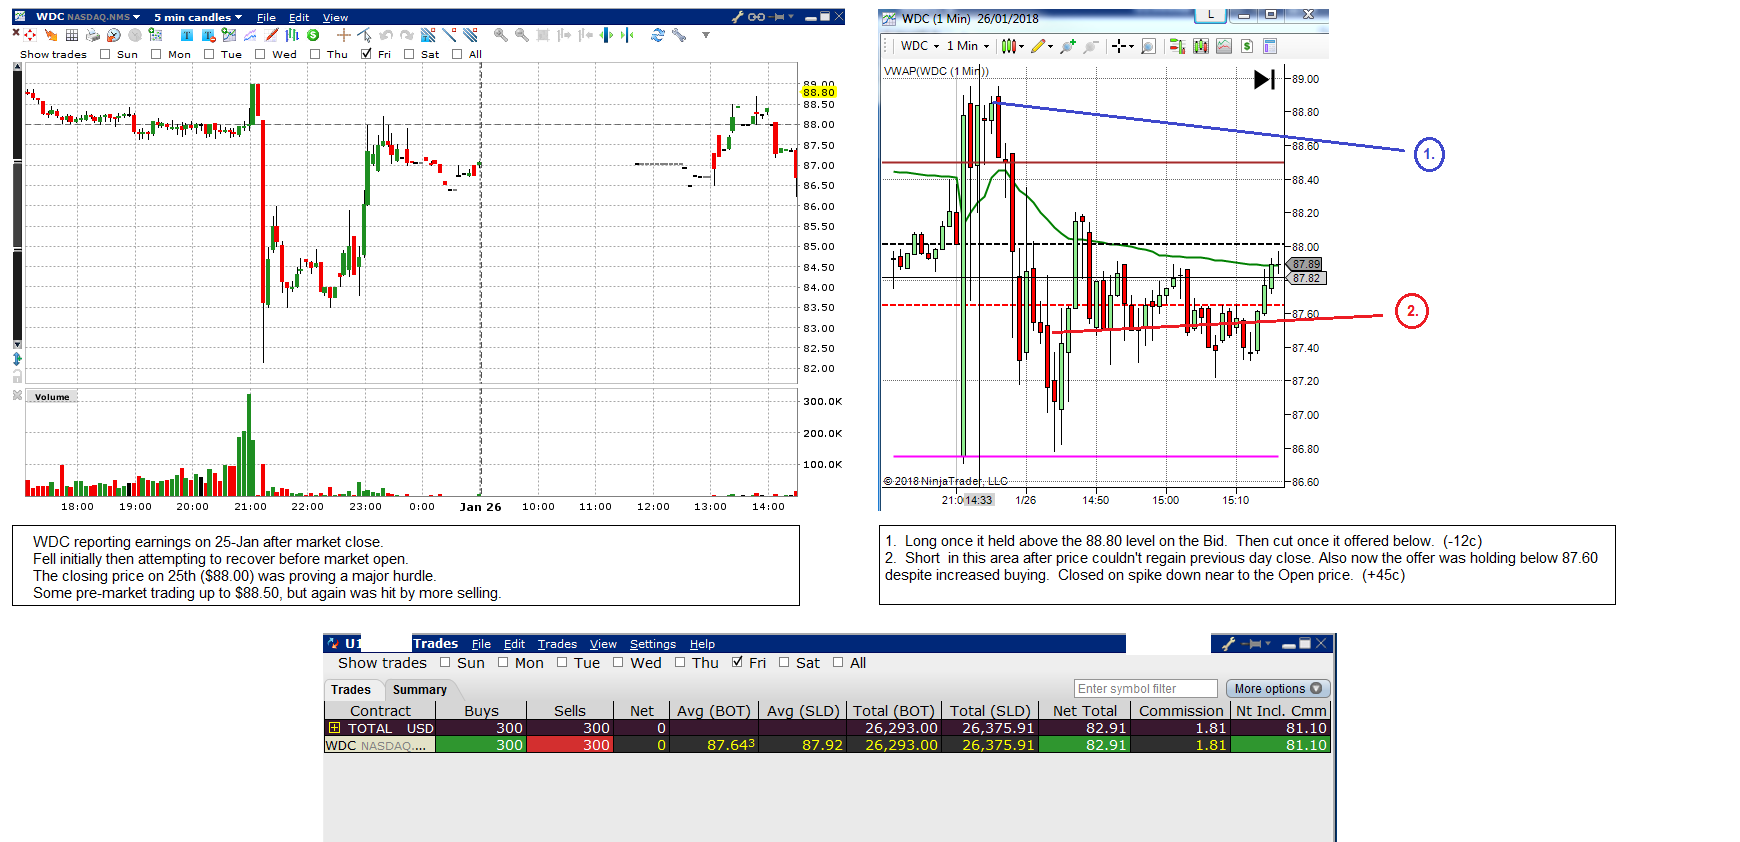
Task: Click the chain link icon in 5 min chart title bar
Action: [756, 17]
